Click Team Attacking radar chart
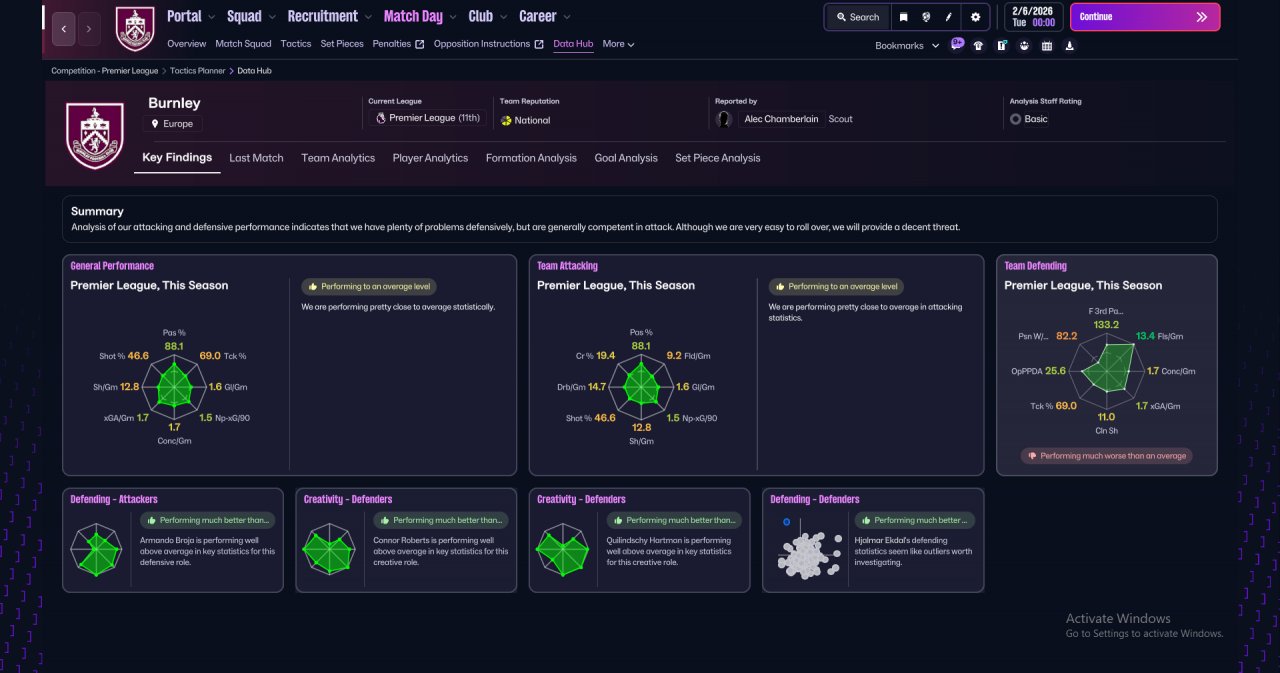 (x=640, y=386)
